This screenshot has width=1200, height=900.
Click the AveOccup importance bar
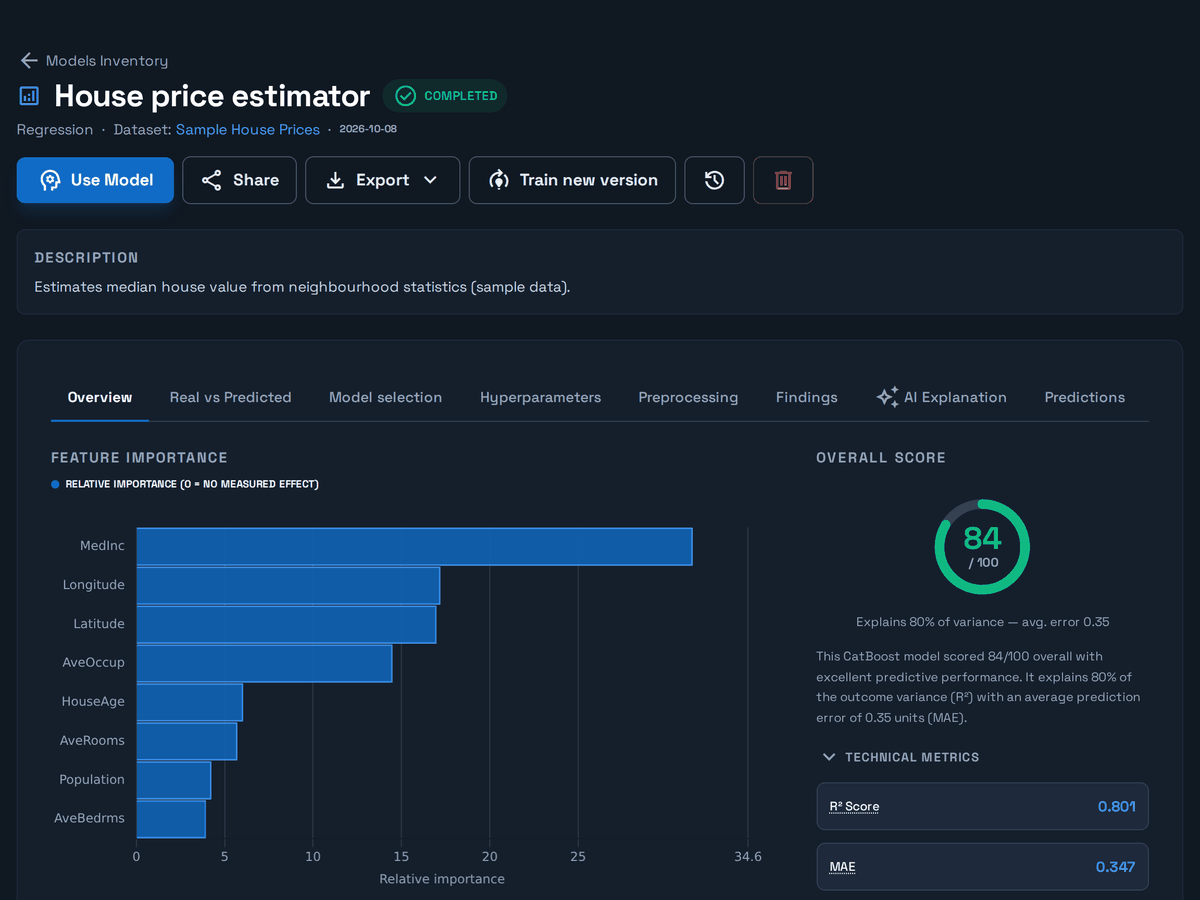pyautogui.click(x=264, y=663)
